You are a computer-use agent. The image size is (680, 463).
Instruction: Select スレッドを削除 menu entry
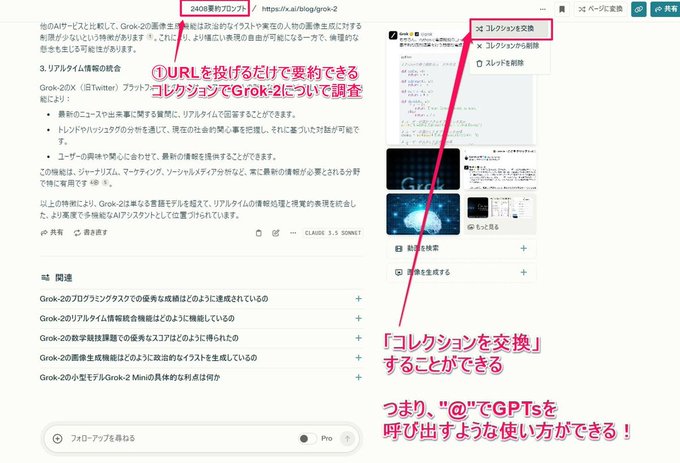pyautogui.click(x=510, y=63)
